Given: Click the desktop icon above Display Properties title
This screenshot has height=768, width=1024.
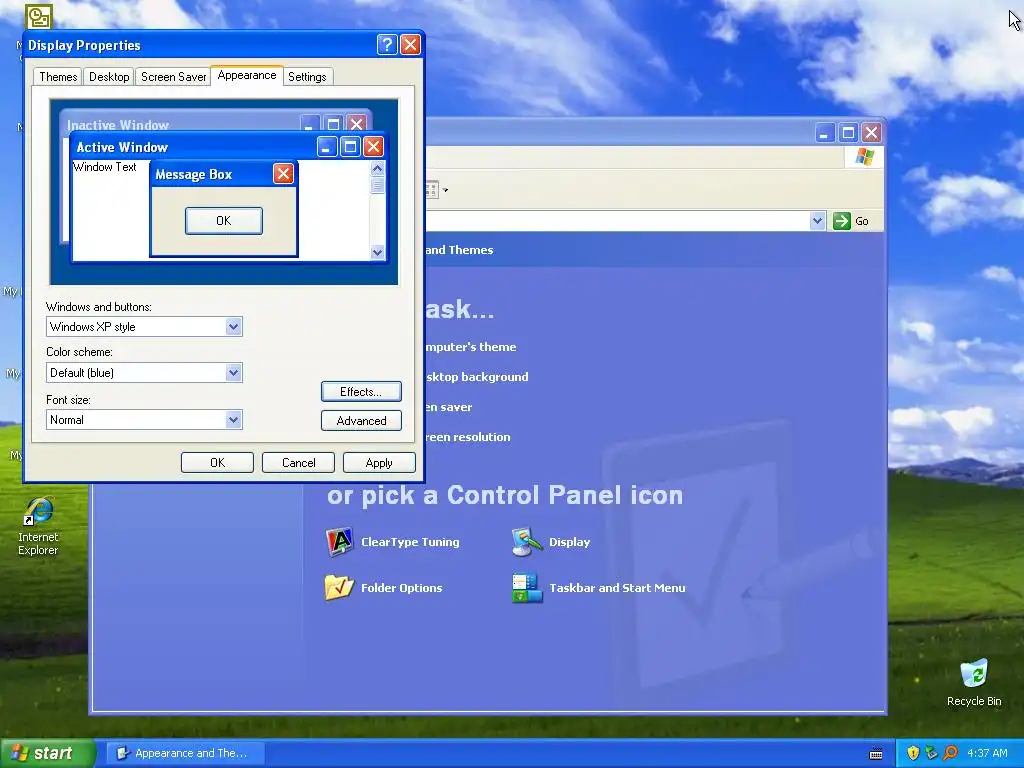Looking at the screenshot, I should point(39,16).
